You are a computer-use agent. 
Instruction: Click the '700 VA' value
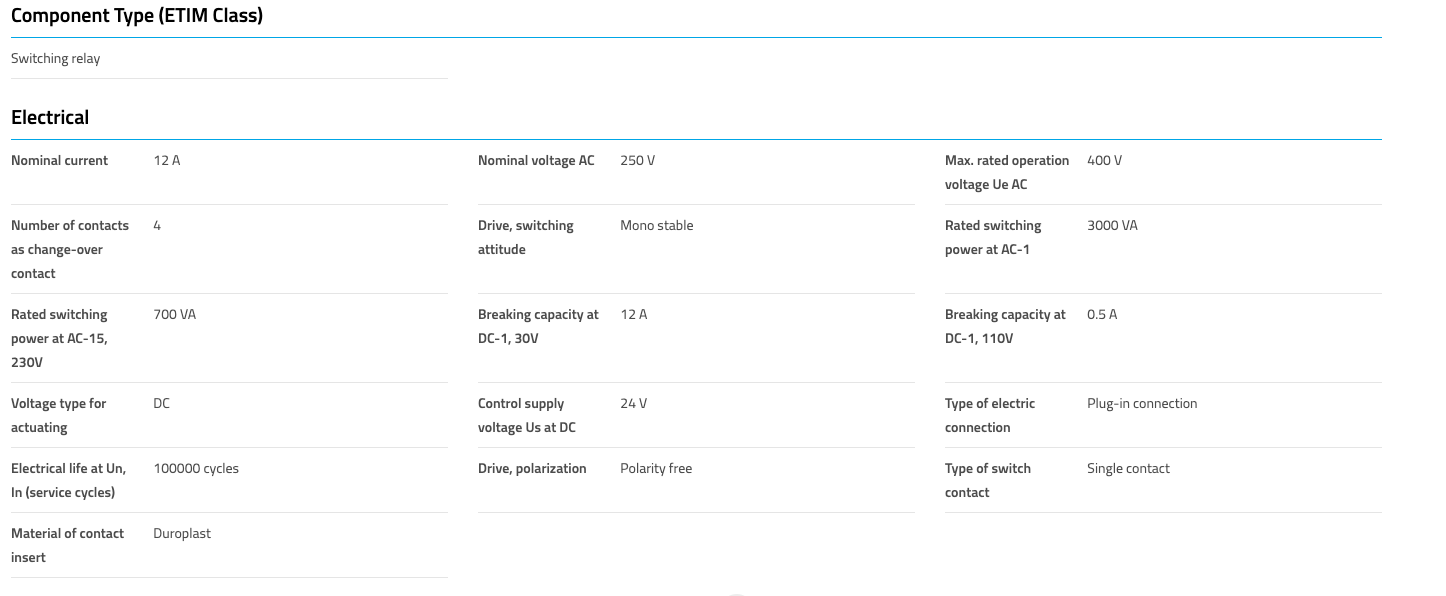click(174, 314)
